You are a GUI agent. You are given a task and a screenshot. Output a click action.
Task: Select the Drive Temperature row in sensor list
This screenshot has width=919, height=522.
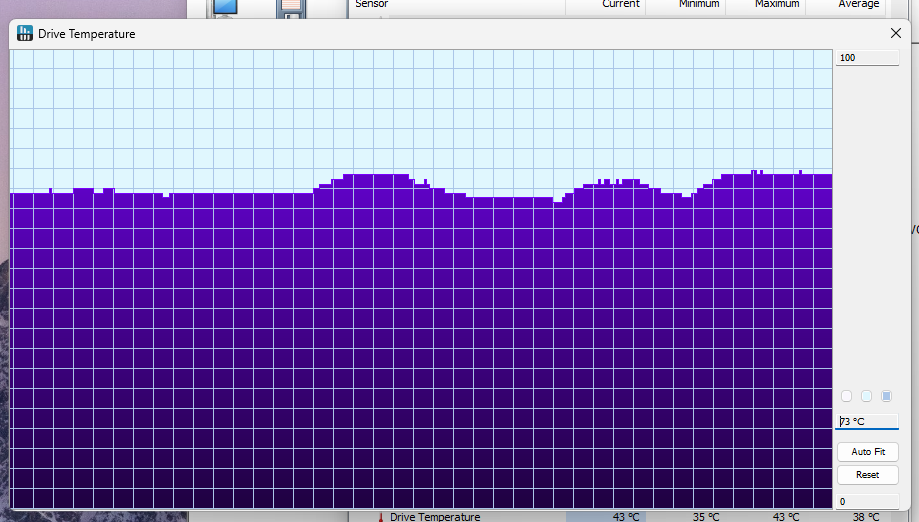(618, 517)
